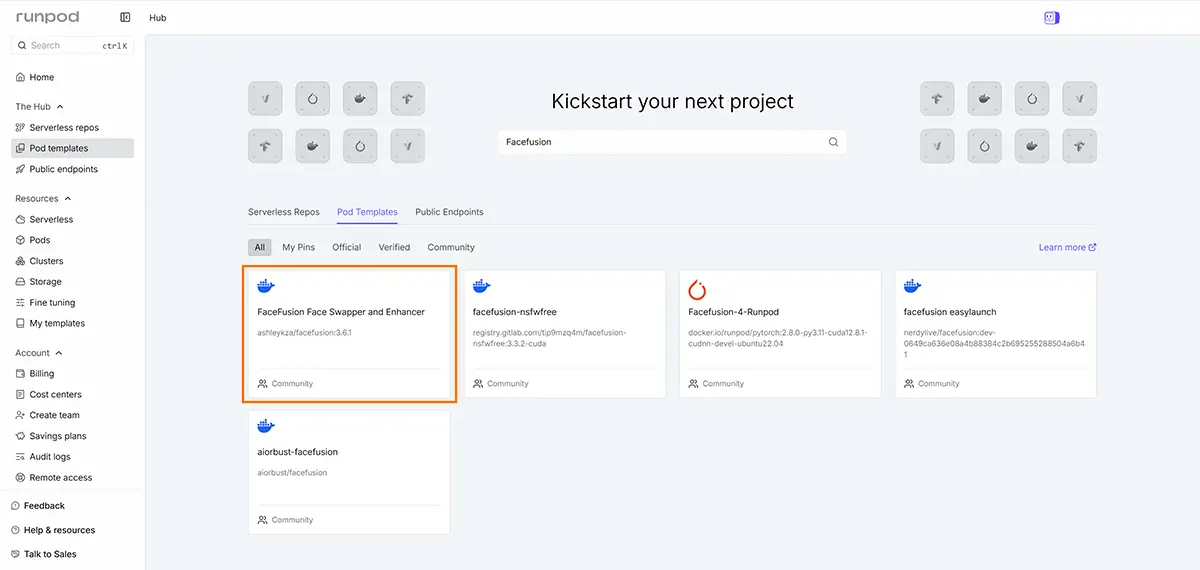Click sidebar Search box
The width and height of the screenshot is (1200, 570).
[73, 45]
